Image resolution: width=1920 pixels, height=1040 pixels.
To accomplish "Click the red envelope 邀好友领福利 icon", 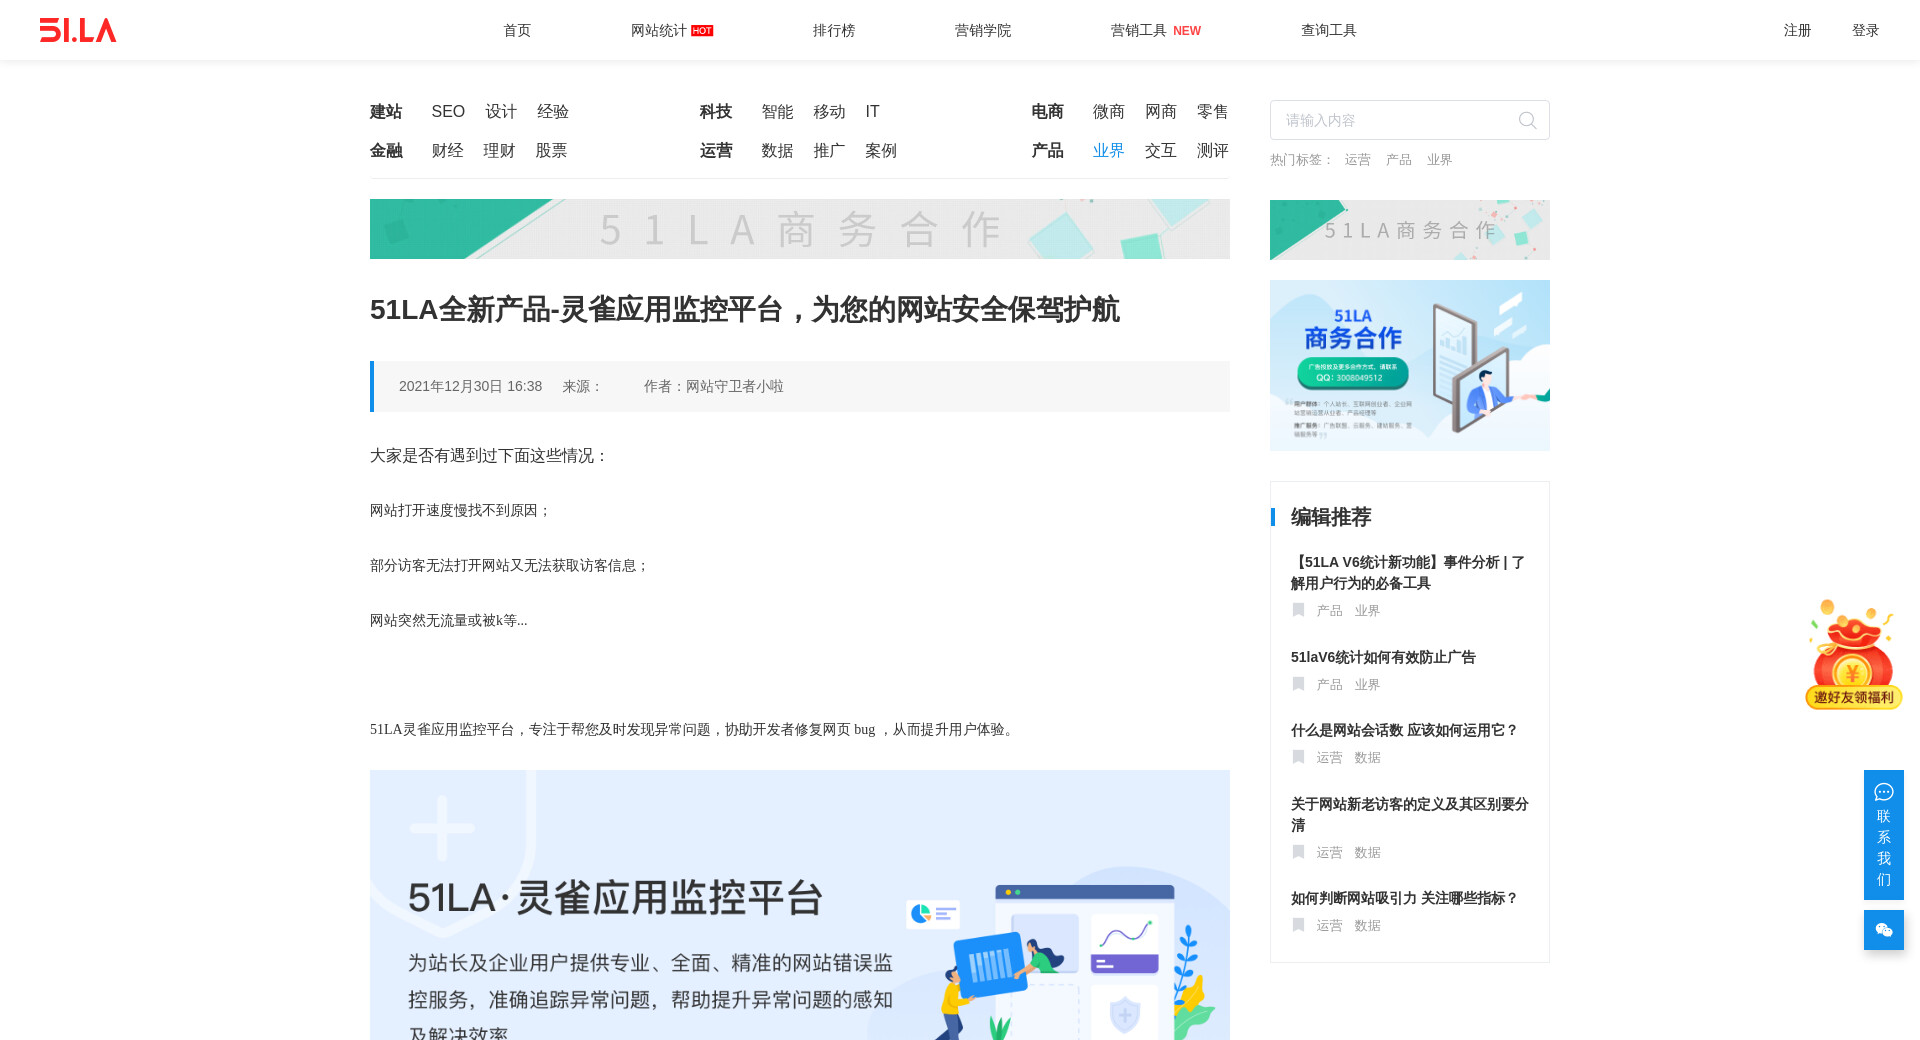I will pyautogui.click(x=1853, y=655).
